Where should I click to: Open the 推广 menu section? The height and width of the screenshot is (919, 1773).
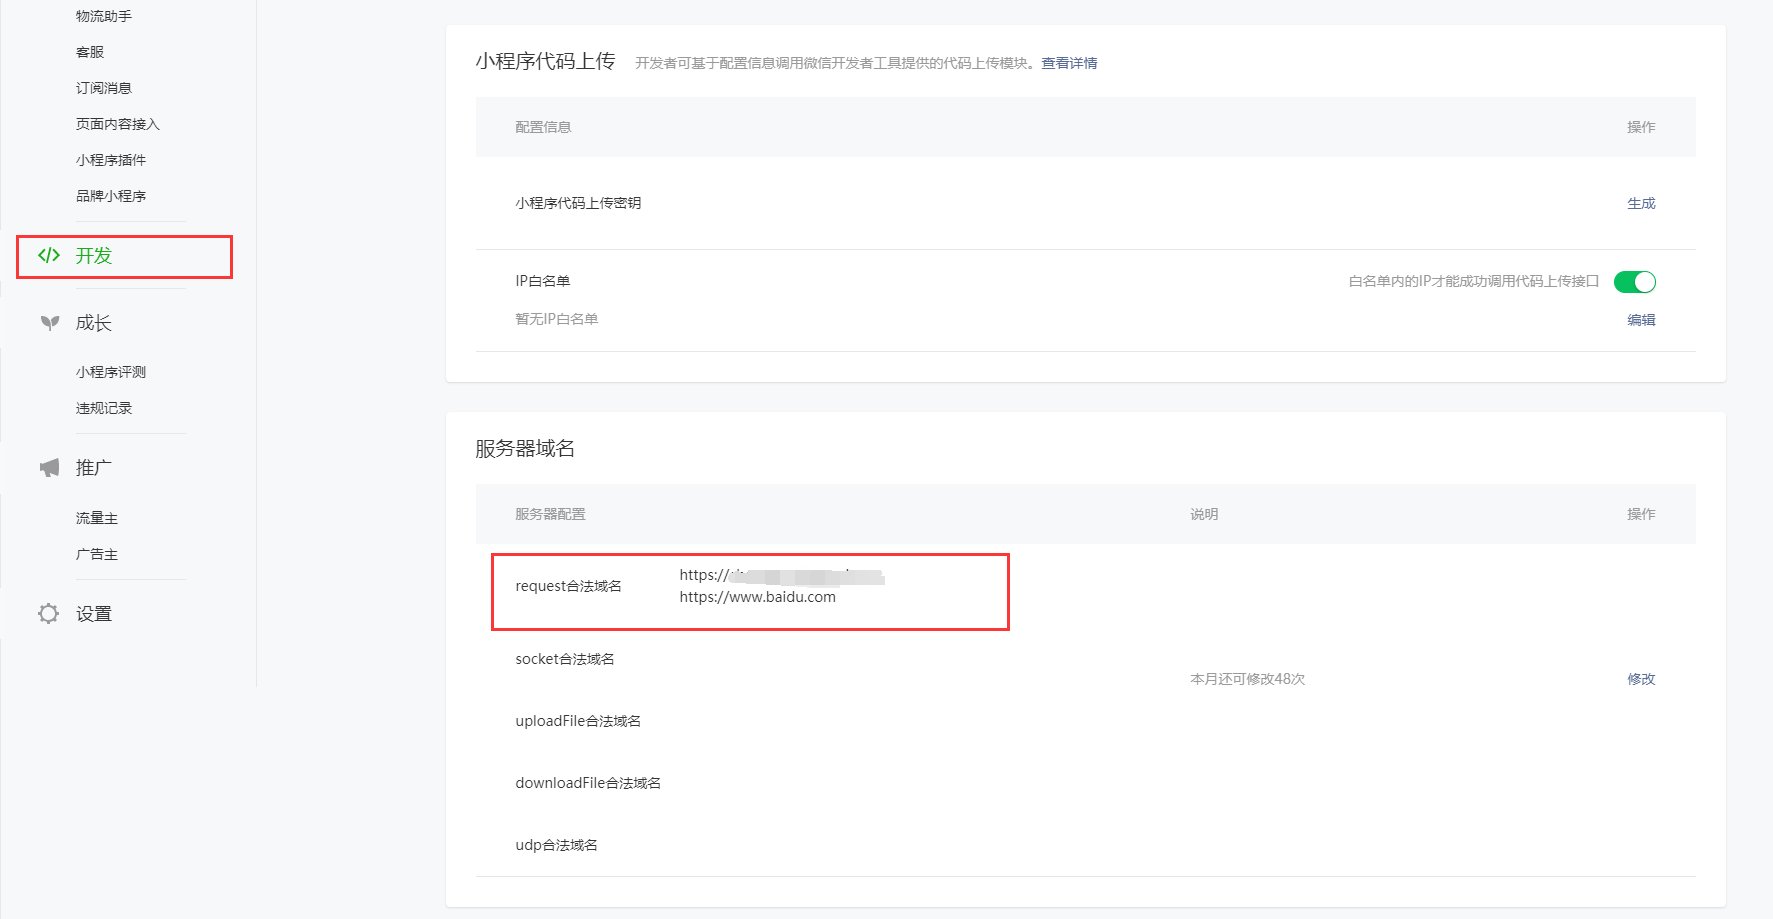click(94, 468)
